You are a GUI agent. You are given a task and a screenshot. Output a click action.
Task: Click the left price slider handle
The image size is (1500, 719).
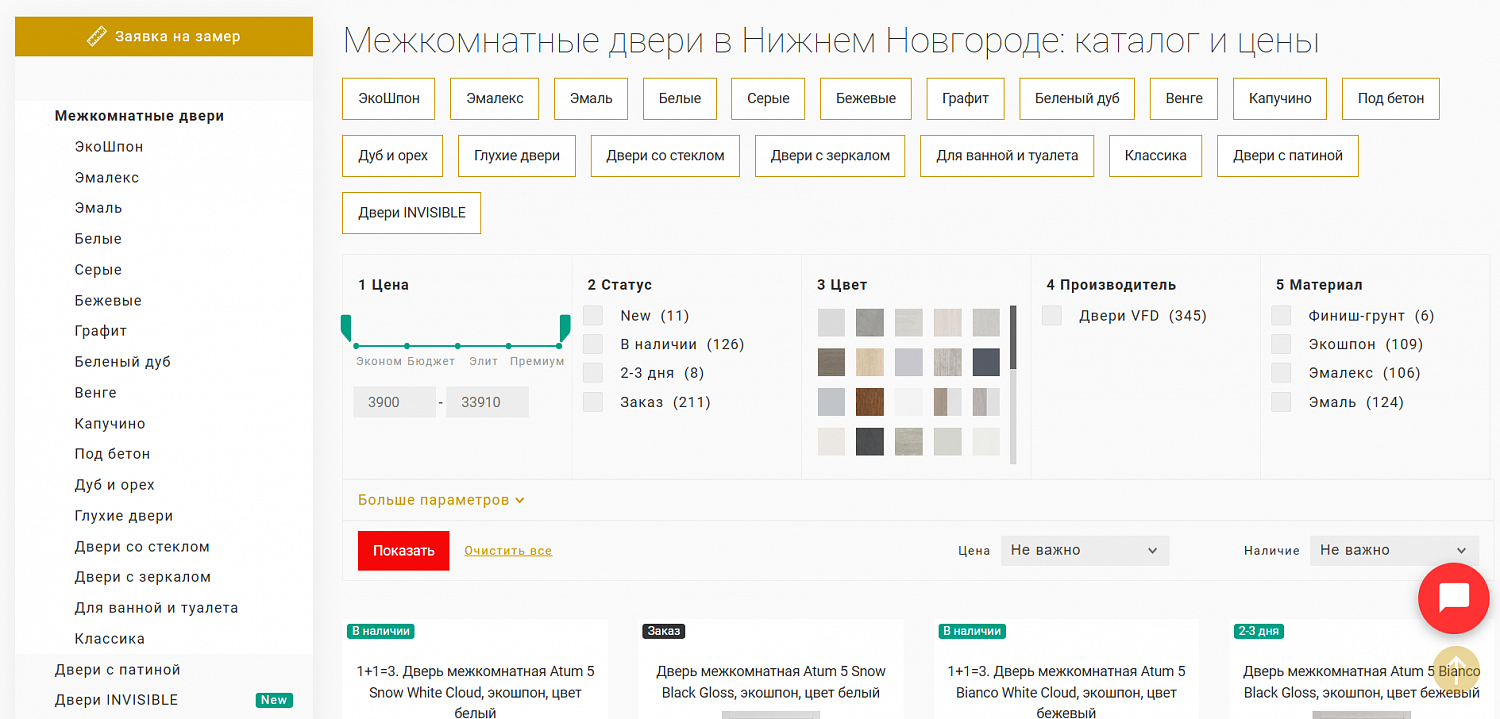346,328
